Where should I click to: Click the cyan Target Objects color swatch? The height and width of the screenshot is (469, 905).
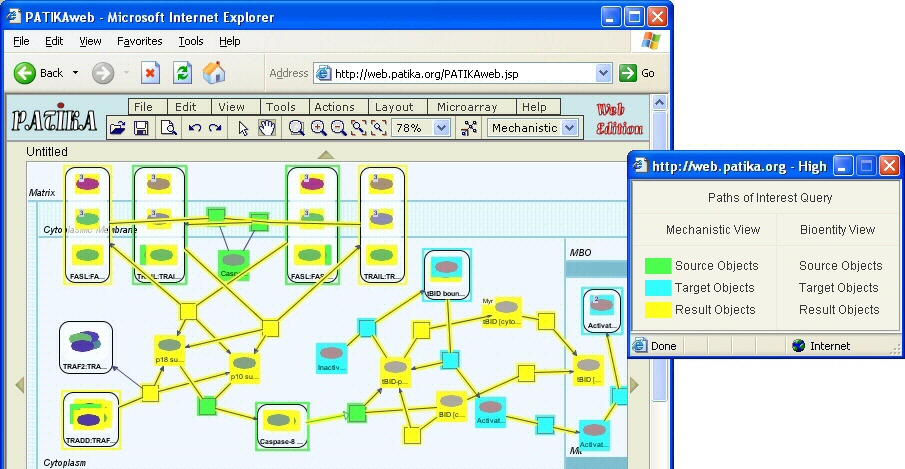[658, 288]
